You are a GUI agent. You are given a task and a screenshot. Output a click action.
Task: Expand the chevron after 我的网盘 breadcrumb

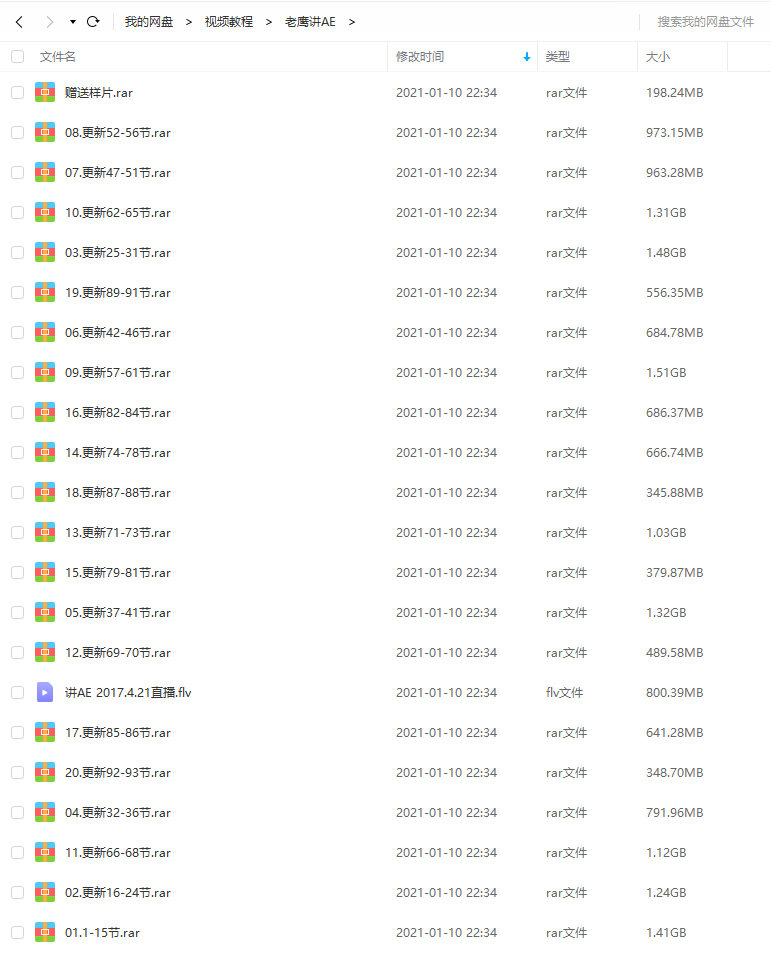(189, 22)
